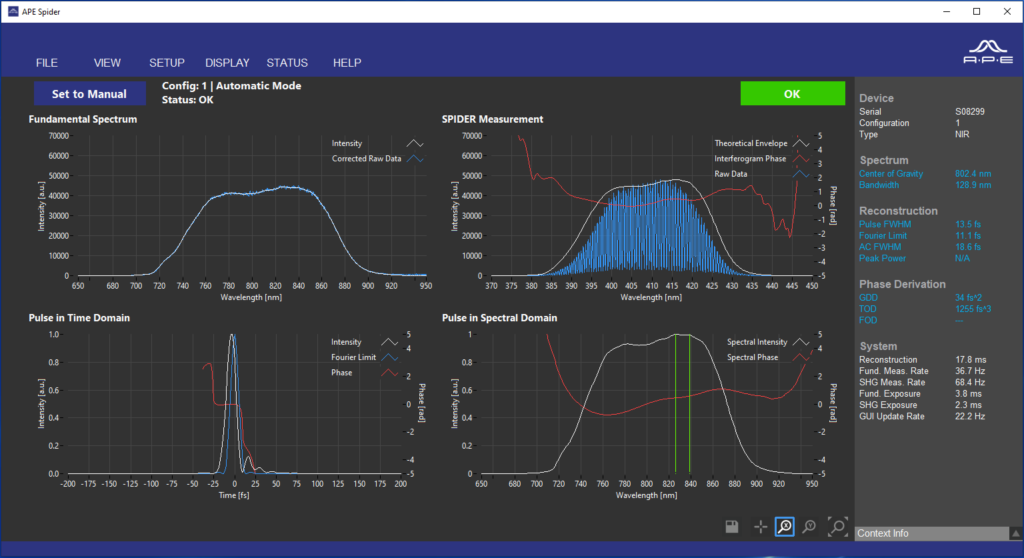Click the Interferogram Phase legend marker
Image resolution: width=1024 pixels, height=558 pixels.
pos(801,159)
